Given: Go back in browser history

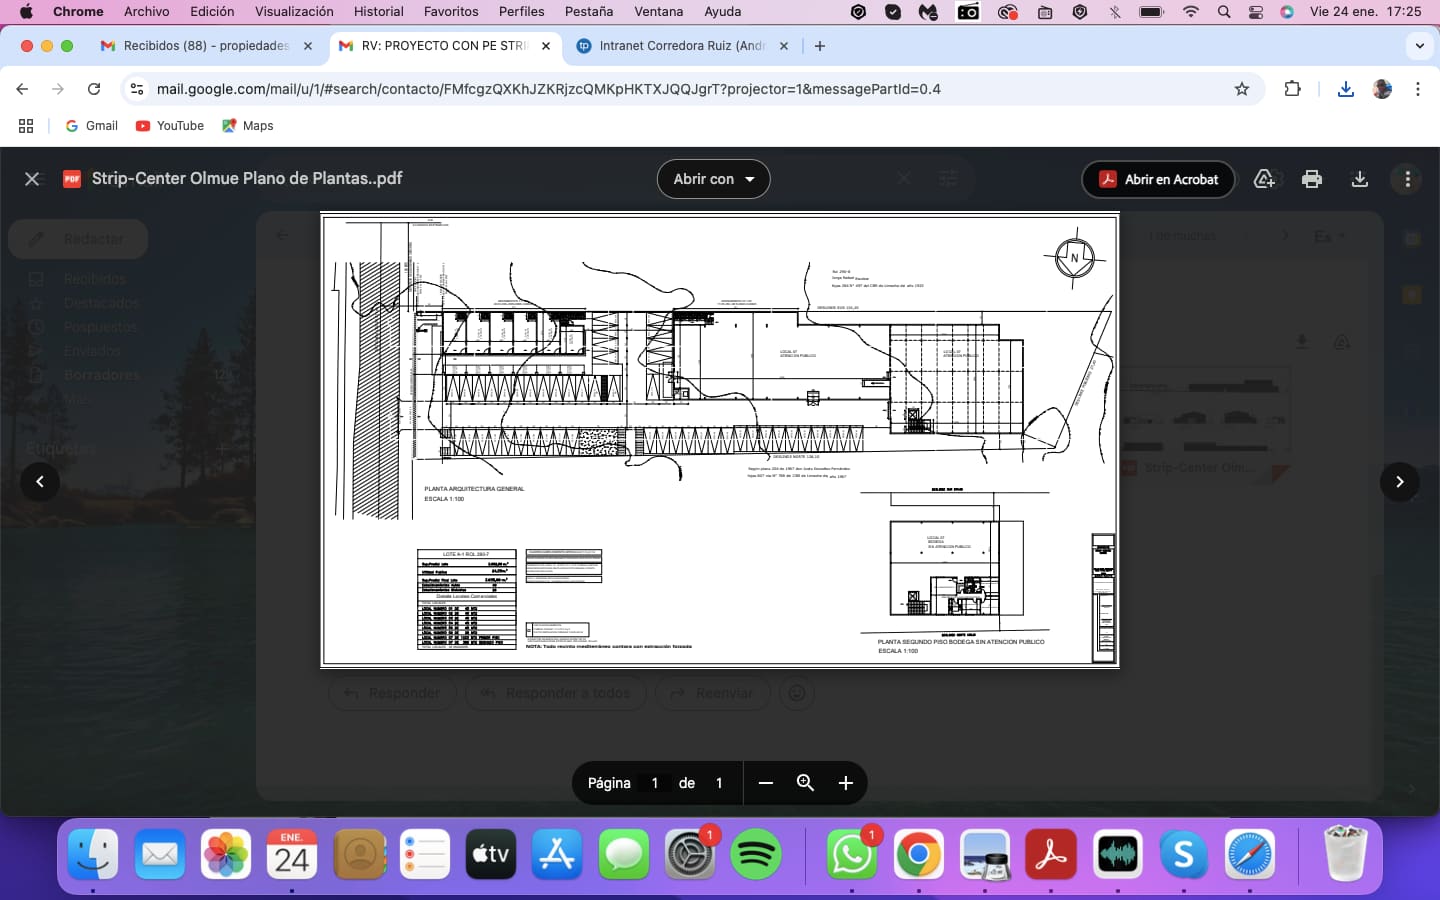Looking at the screenshot, I should [x=22, y=89].
